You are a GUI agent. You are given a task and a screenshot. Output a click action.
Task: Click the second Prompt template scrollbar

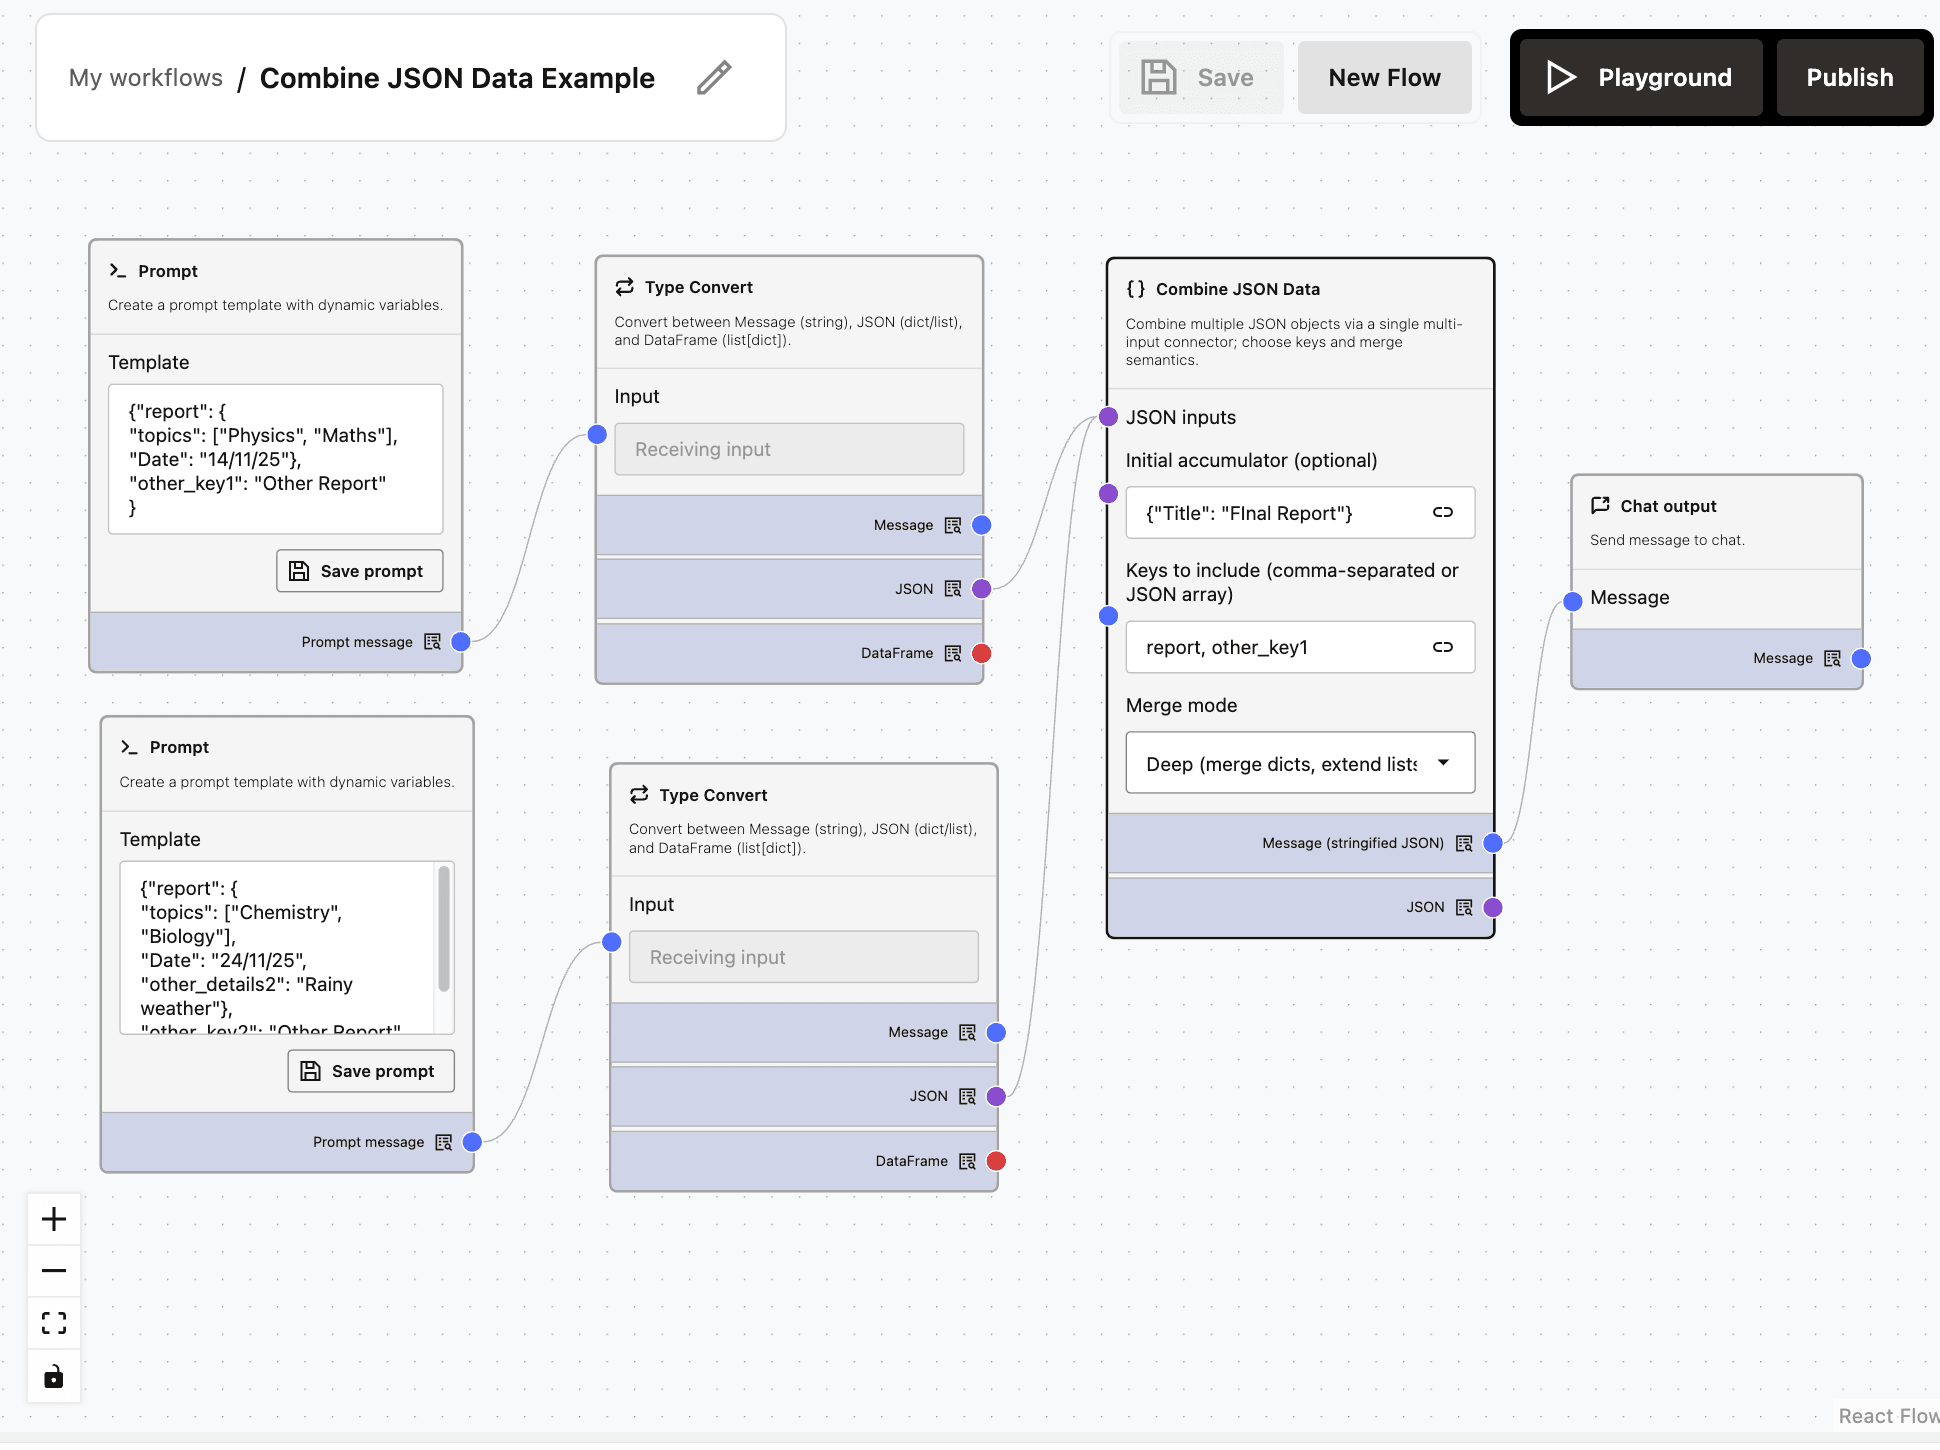(444, 930)
